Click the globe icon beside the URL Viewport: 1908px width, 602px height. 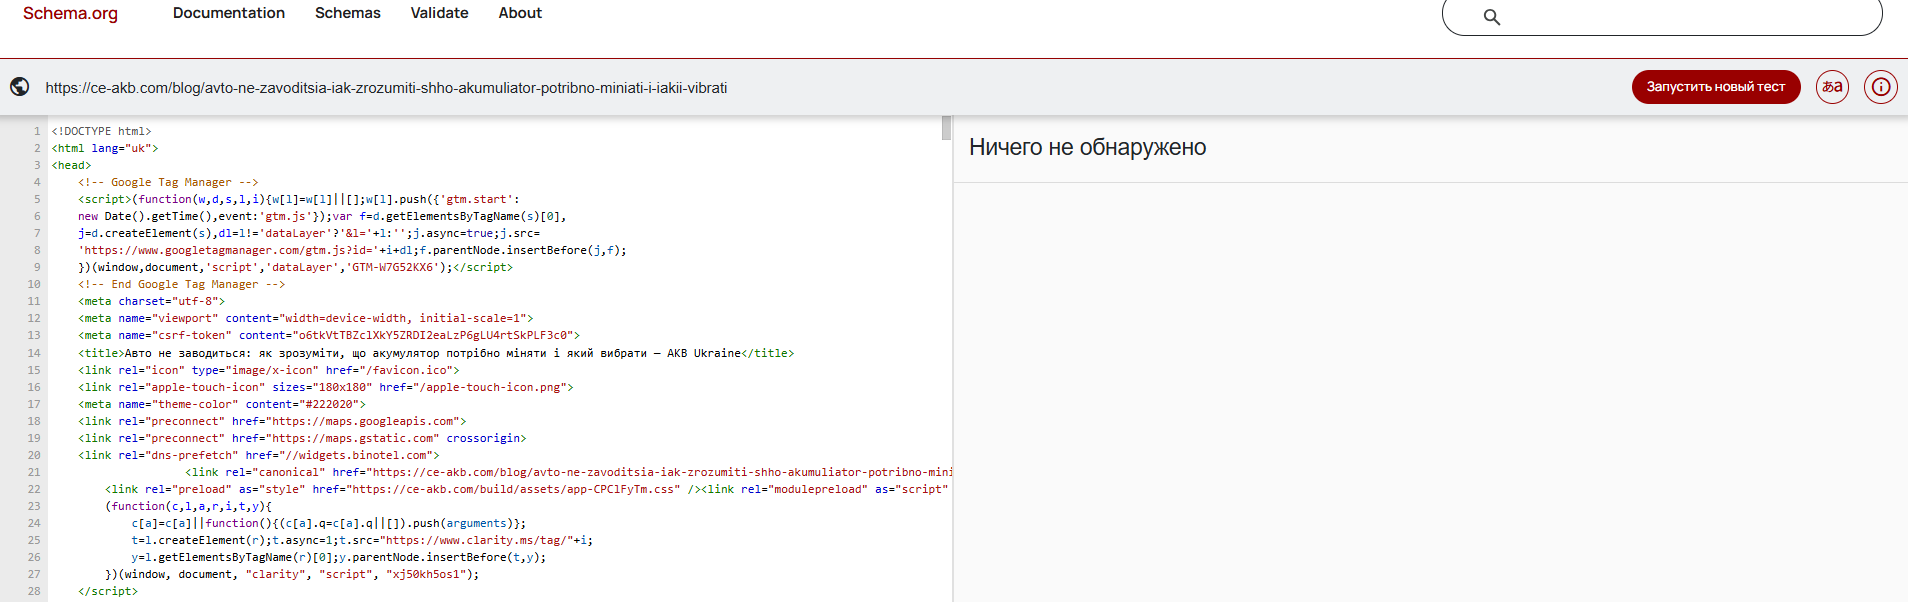click(x=20, y=87)
